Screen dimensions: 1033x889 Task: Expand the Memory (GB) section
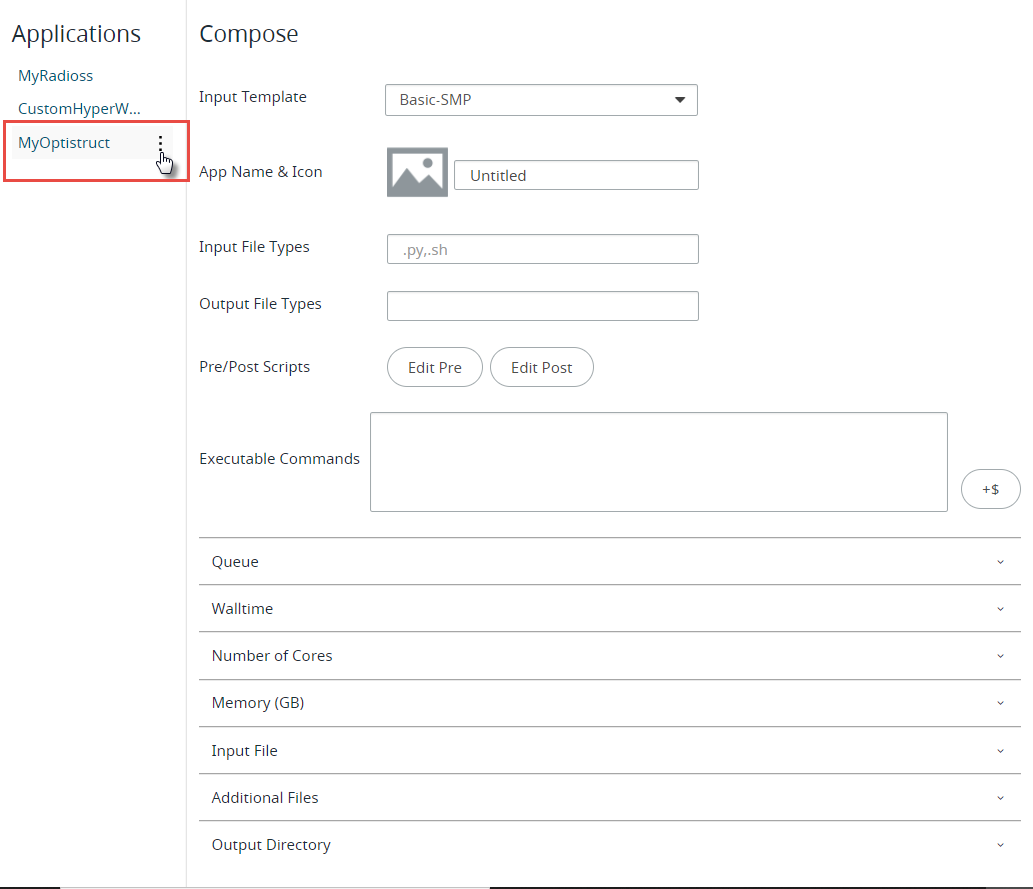pos(609,703)
